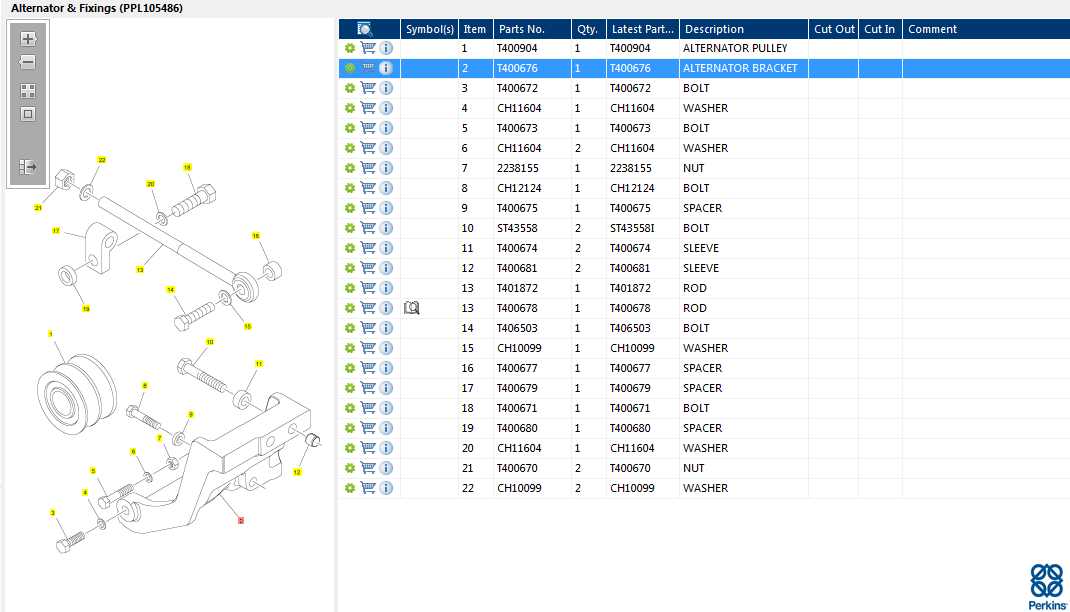This screenshot has width=1070, height=612.
Task: Click the gear icon for BOLT T406503
Action: (349, 328)
